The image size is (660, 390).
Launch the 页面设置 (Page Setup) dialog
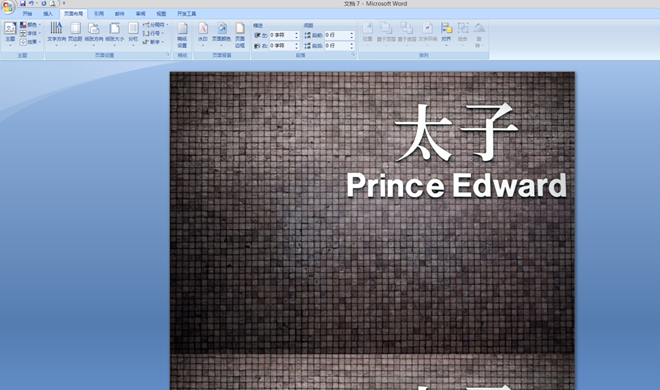coord(168,55)
